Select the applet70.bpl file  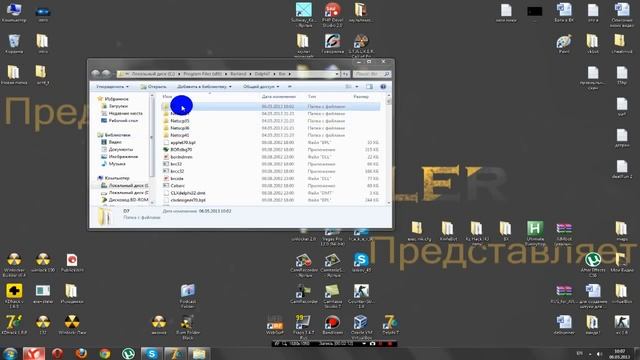[271, 142]
